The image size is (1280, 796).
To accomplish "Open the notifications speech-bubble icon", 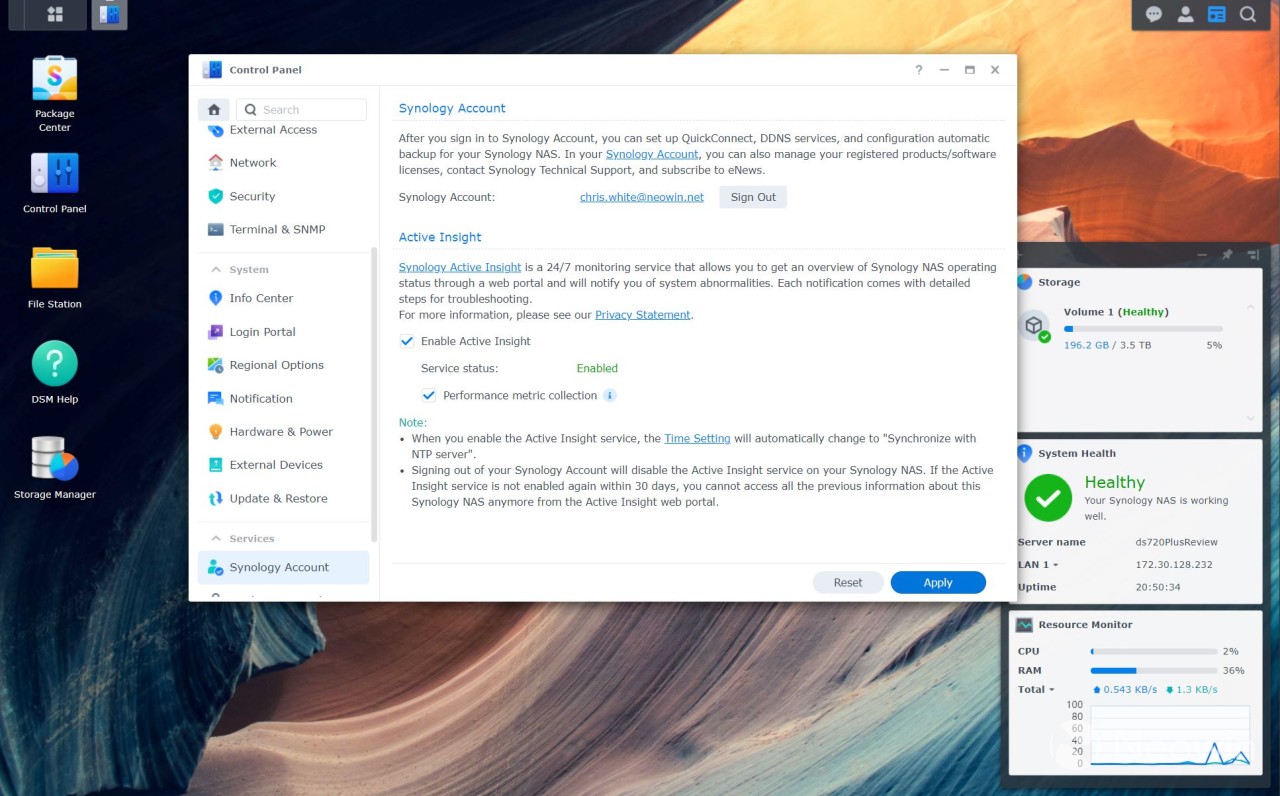I will [x=1154, y=15].
